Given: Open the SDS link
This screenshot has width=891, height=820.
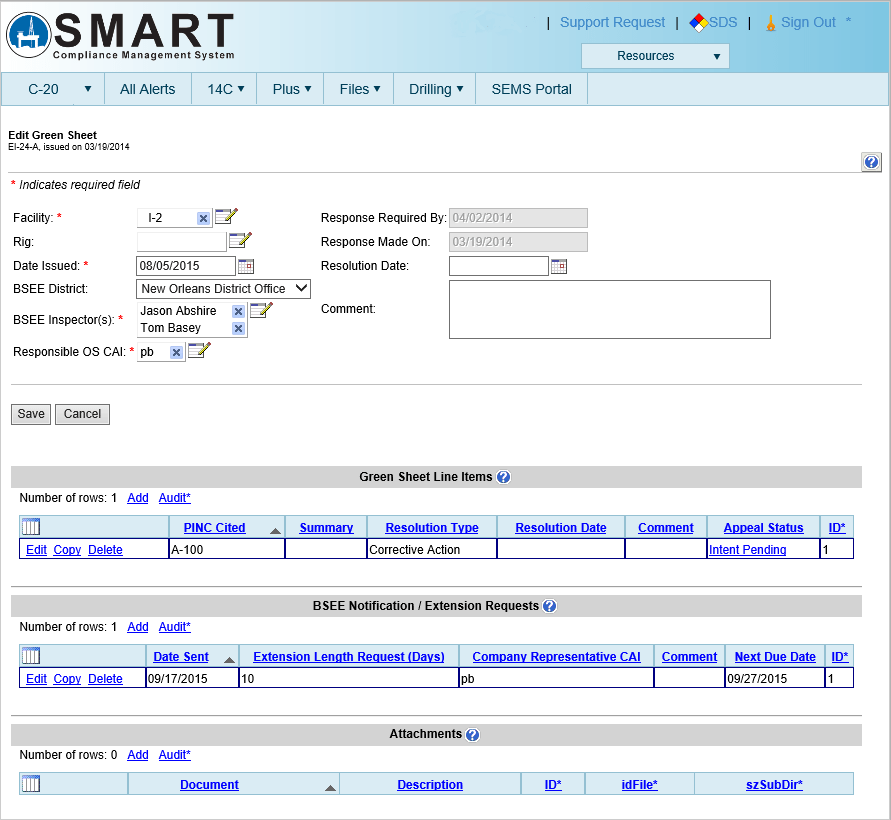Looking at the screenshot, I should pyautogui.click(x=723, y=22).
